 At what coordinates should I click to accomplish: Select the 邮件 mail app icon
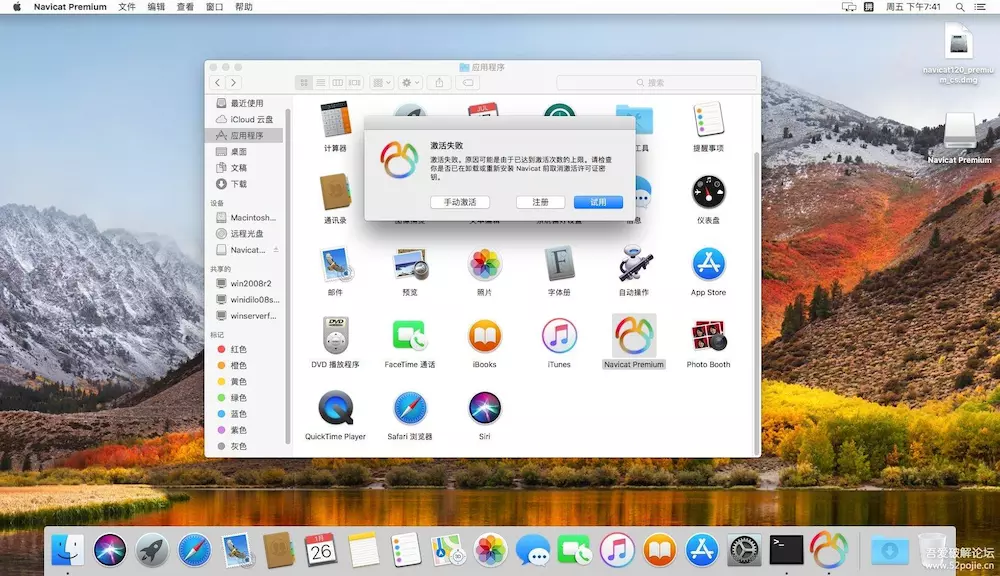[335, 264]
